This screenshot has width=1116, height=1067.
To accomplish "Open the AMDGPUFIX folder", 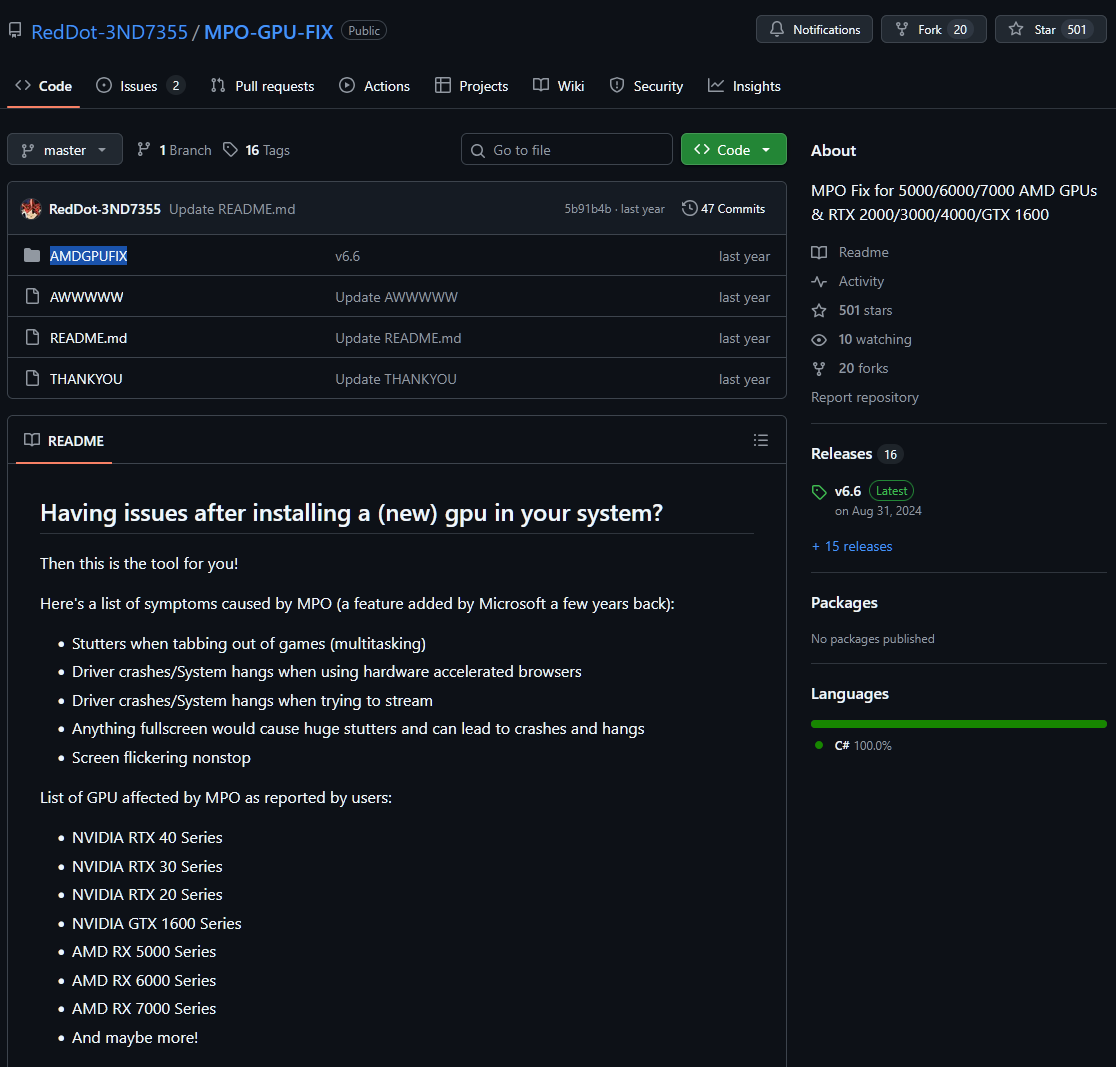I will (x=88, y=256).
